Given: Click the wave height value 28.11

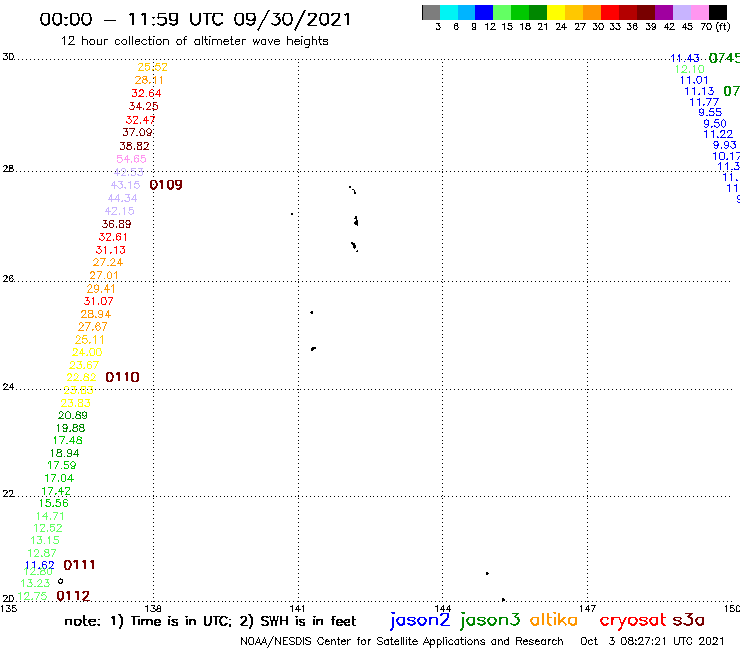Looking at the screenshot, I should click(149, 80).
